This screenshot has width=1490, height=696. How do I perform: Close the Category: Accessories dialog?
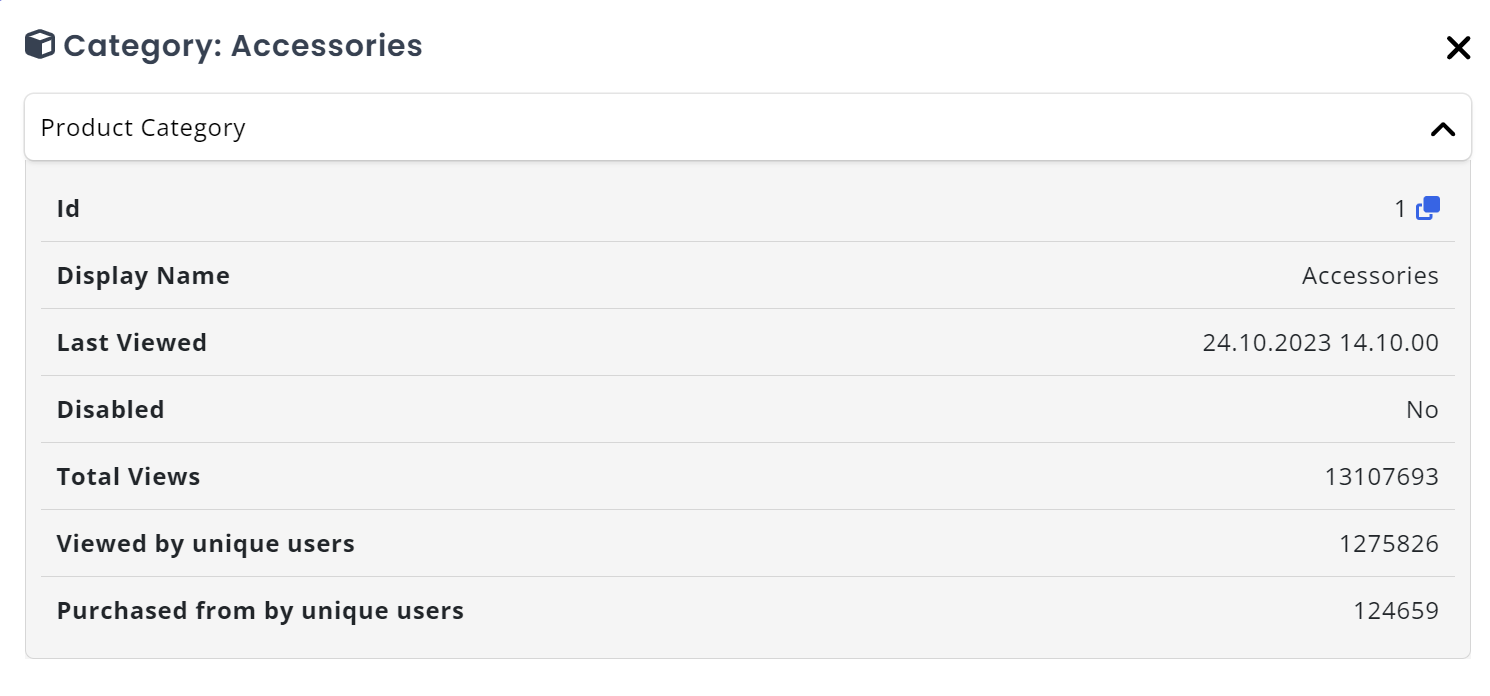coord(1458,47)
